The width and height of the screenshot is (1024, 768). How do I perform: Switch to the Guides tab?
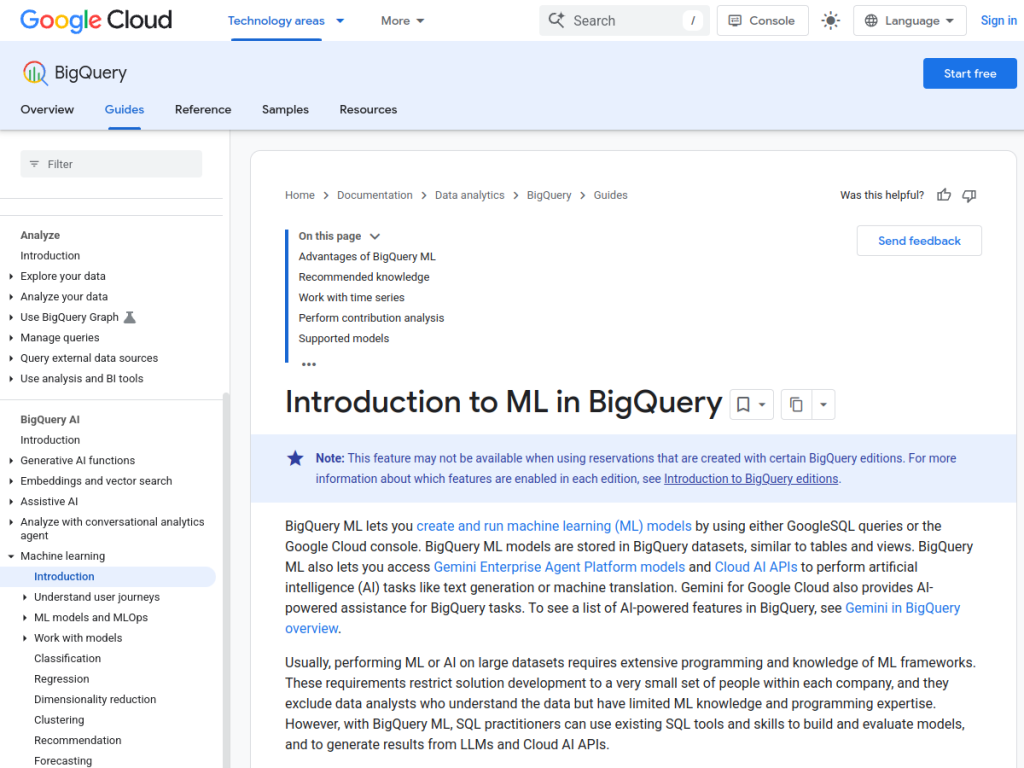point(124,110)
